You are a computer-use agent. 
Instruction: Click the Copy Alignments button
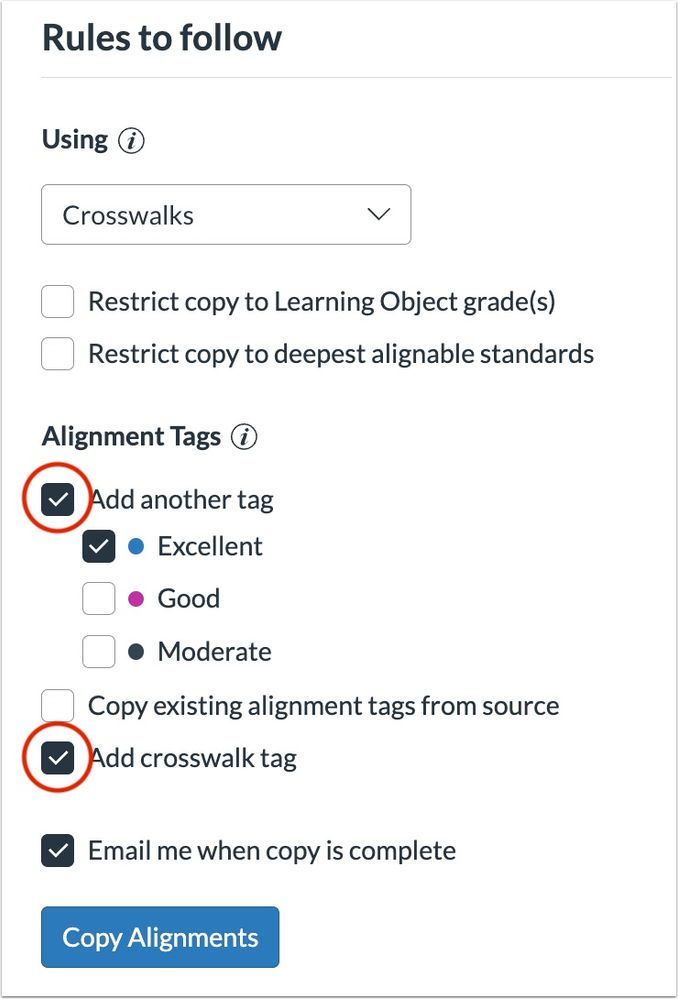160,937
